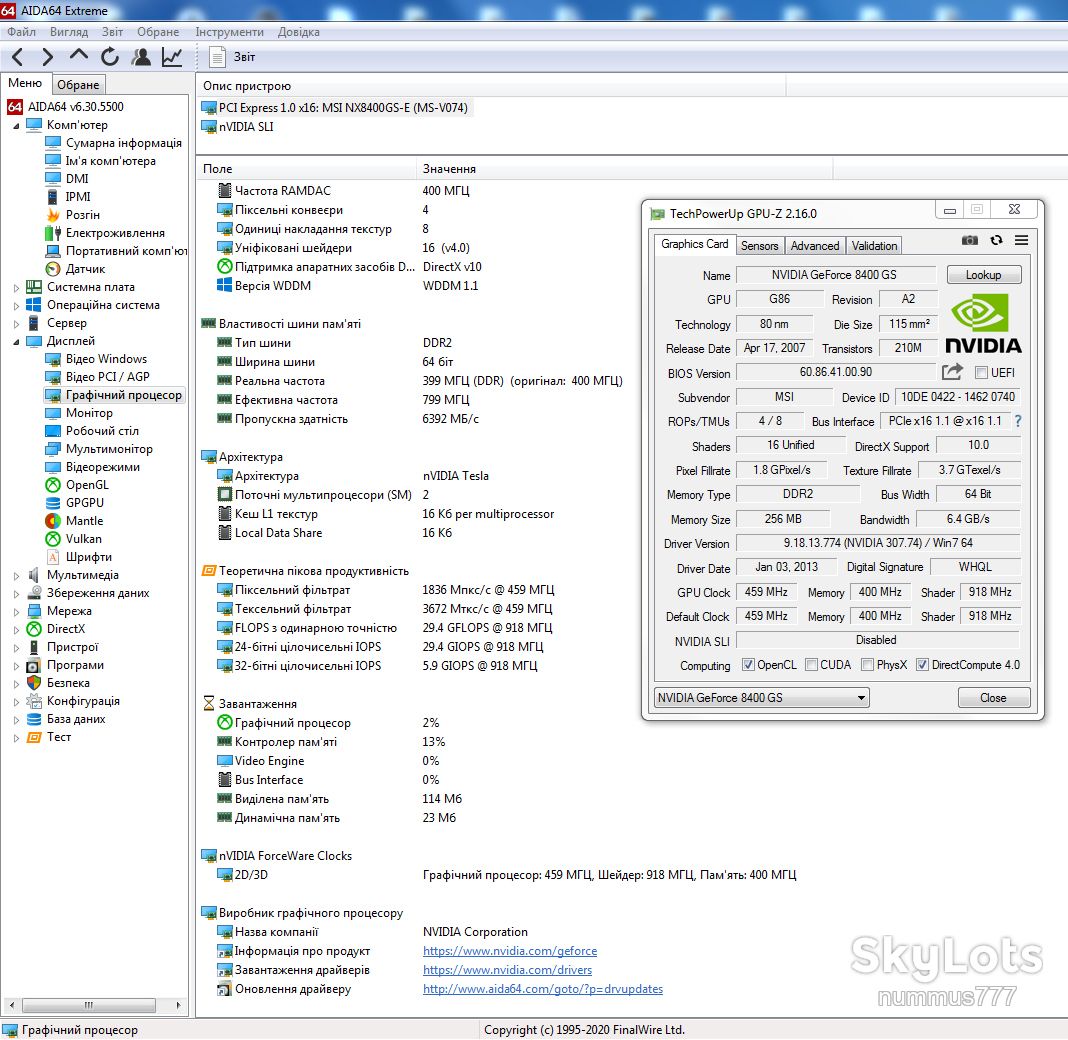Screen dimensions: 1068x1040
Task: Open the graph chart toolbar icon
Action: point(172,57)
